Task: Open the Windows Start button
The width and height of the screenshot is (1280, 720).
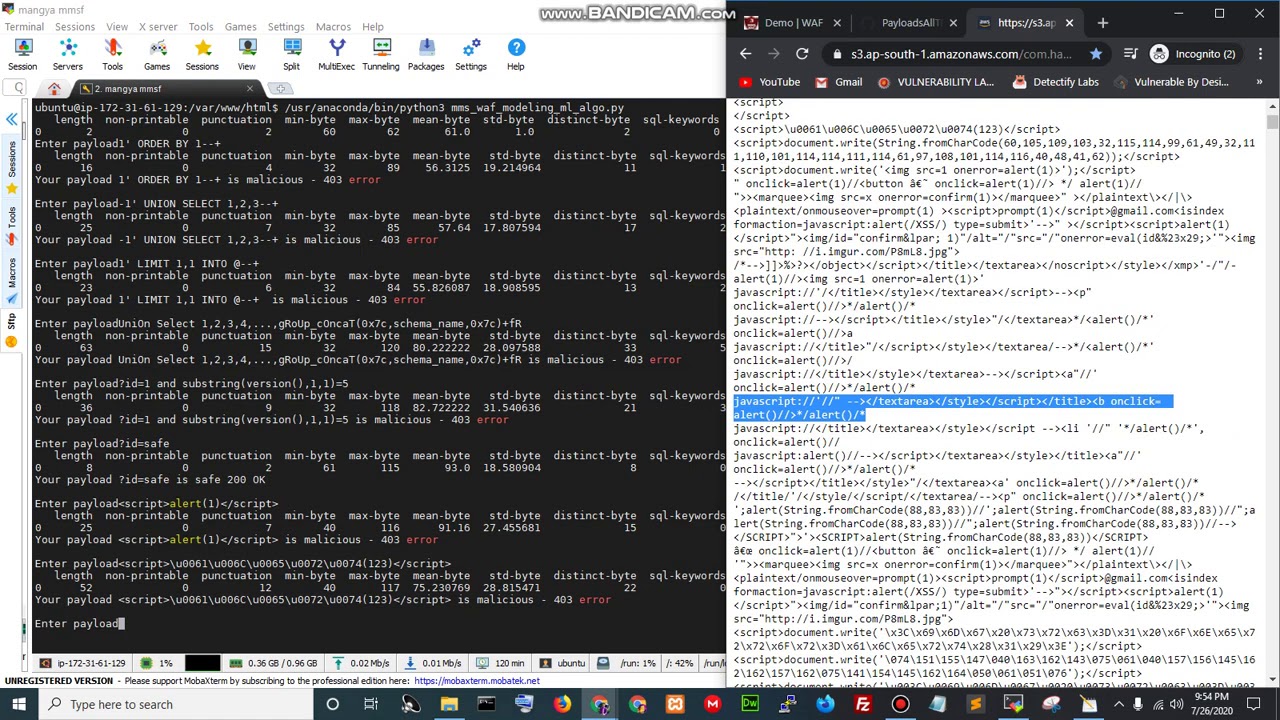Action: pos(19,704)
